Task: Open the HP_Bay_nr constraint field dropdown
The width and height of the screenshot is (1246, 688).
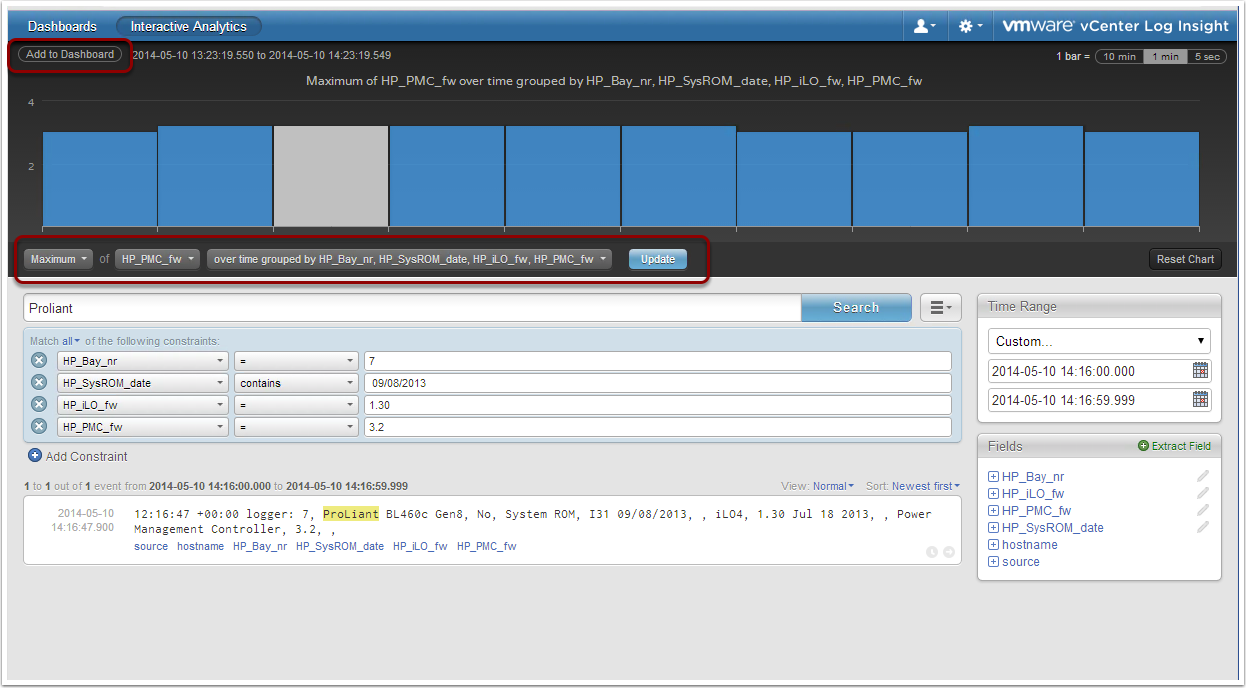Action: [142, 361]
